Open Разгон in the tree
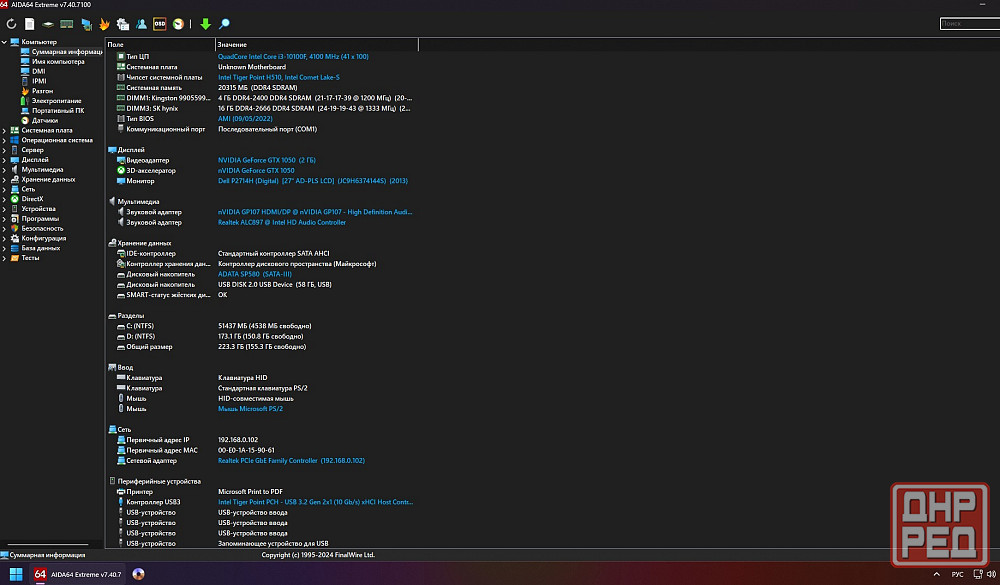 (42, 91)
